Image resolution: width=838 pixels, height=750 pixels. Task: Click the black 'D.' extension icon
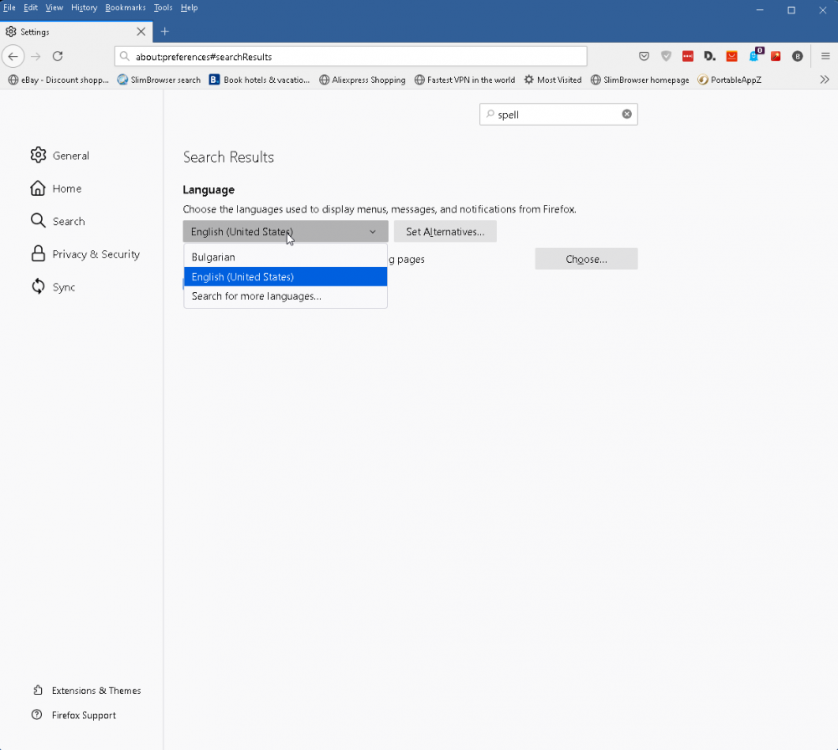(710, 56)
